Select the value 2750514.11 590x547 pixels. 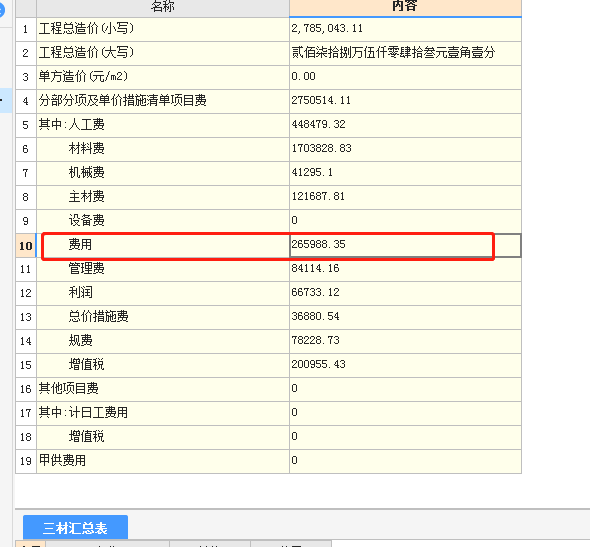(x=405, y=101)
